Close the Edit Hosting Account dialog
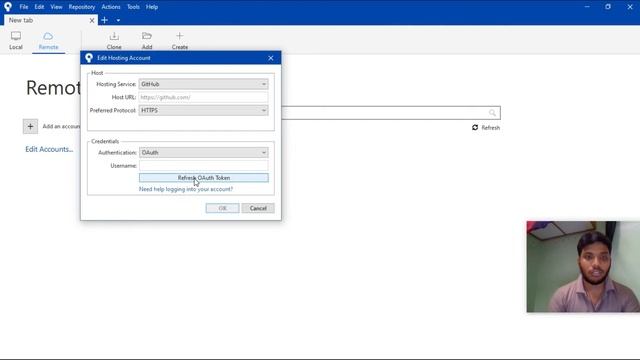This screenshot has width=640, height=360. [x=271, y=58]
